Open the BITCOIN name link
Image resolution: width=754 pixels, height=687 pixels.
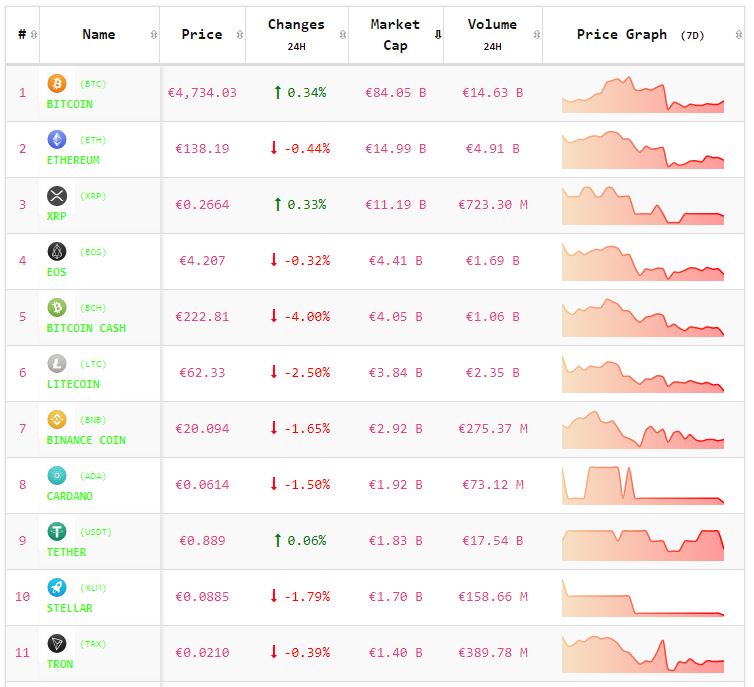coord(70,104)
